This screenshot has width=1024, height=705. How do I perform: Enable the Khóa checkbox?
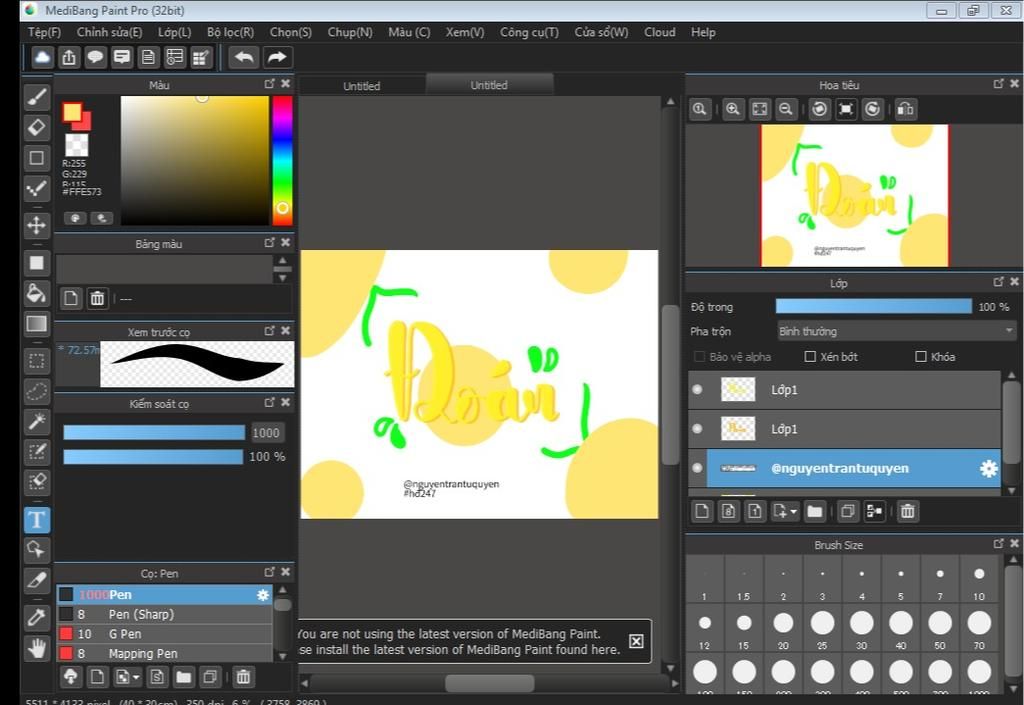921,356
